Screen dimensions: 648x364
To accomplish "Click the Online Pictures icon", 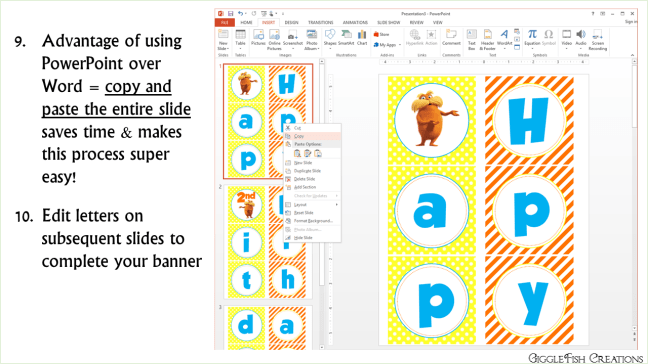I will click(x=274, y=35).
